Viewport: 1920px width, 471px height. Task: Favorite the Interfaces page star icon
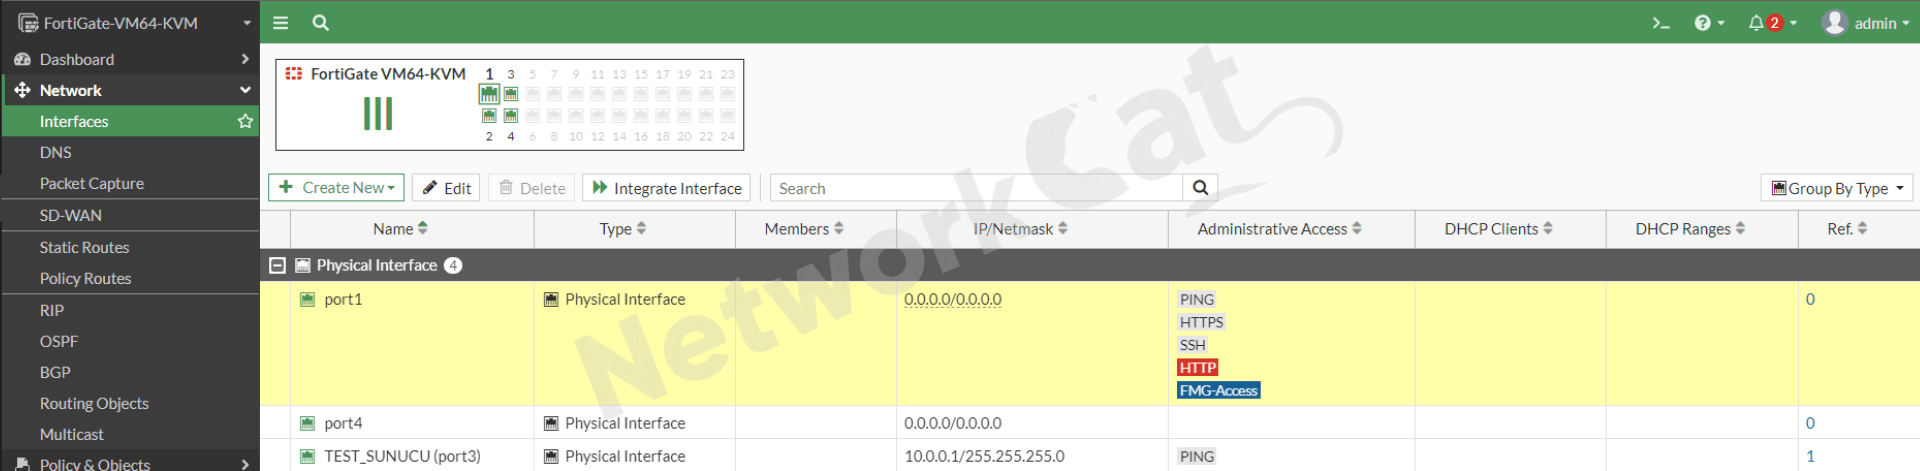click(245, 121)
